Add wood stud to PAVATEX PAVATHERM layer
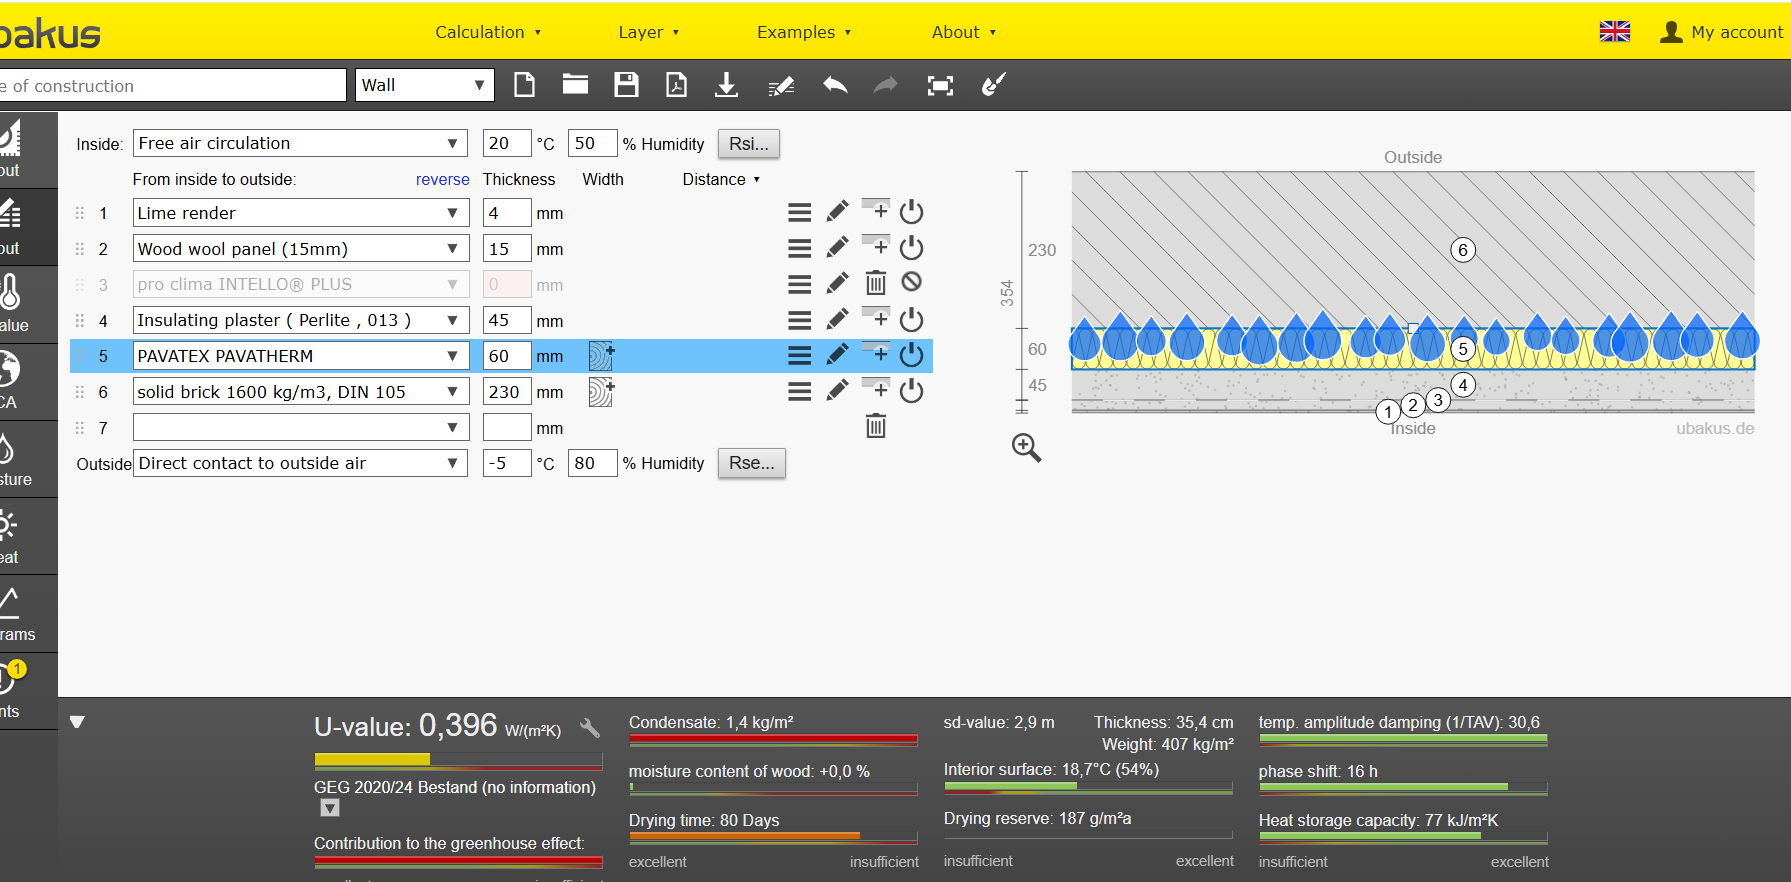 (601, 356)
